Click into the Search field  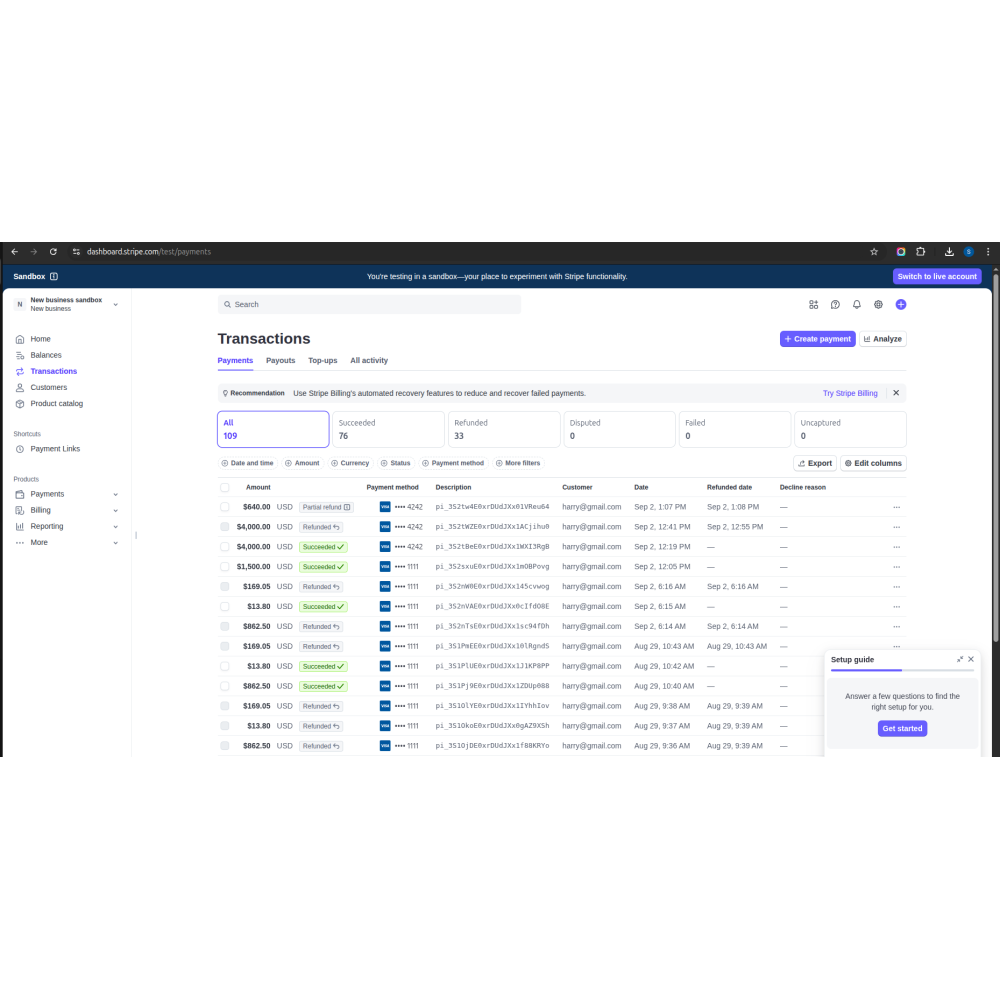pos(370,304)
